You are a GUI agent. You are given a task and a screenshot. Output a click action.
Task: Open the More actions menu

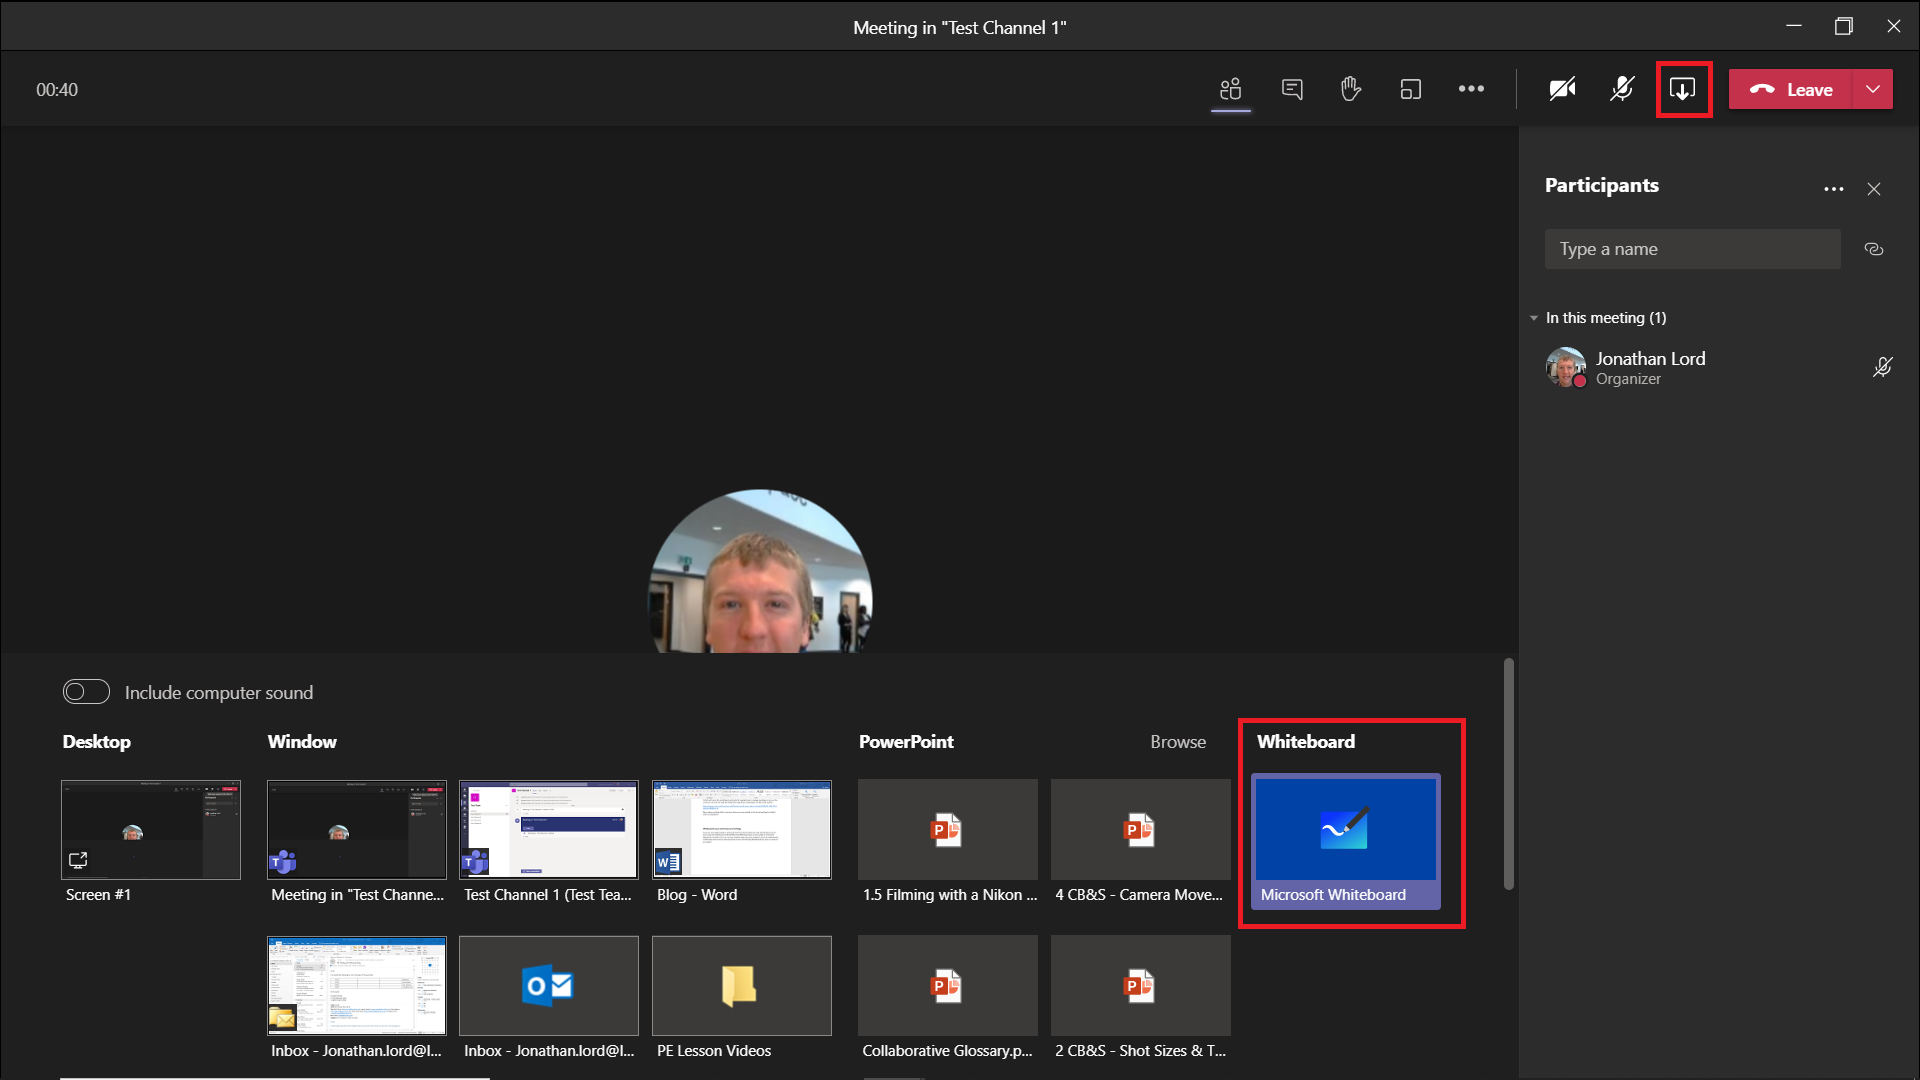1470,89
